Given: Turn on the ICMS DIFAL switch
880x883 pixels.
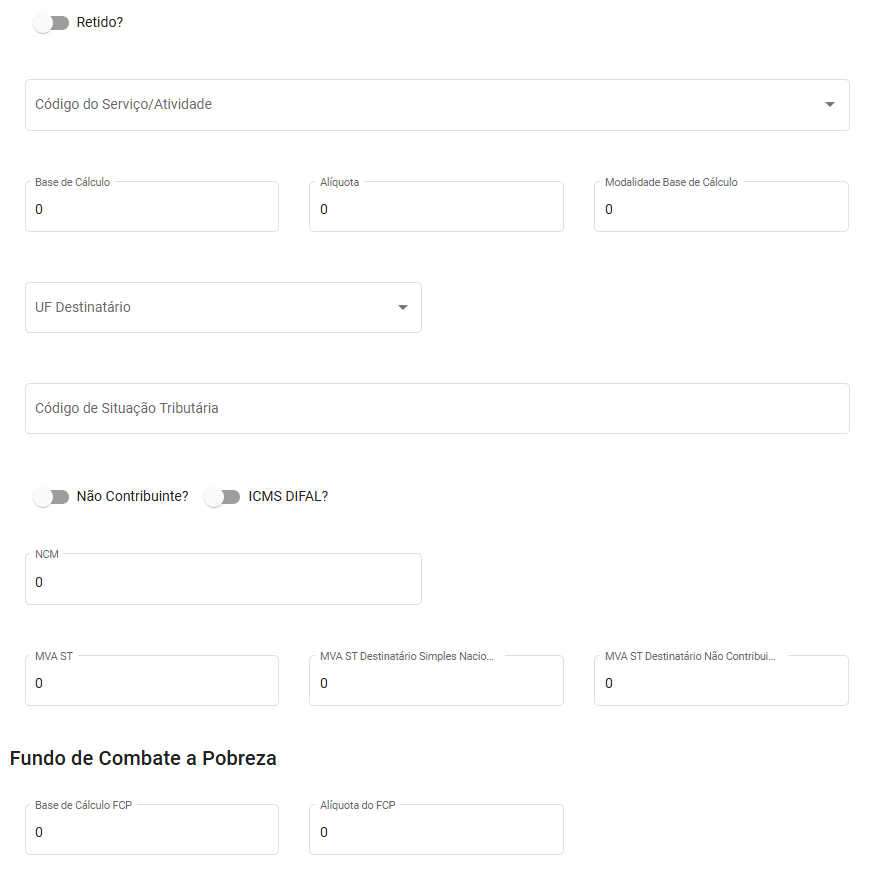Looking at the screenshot, I should [x=222, y=497].
